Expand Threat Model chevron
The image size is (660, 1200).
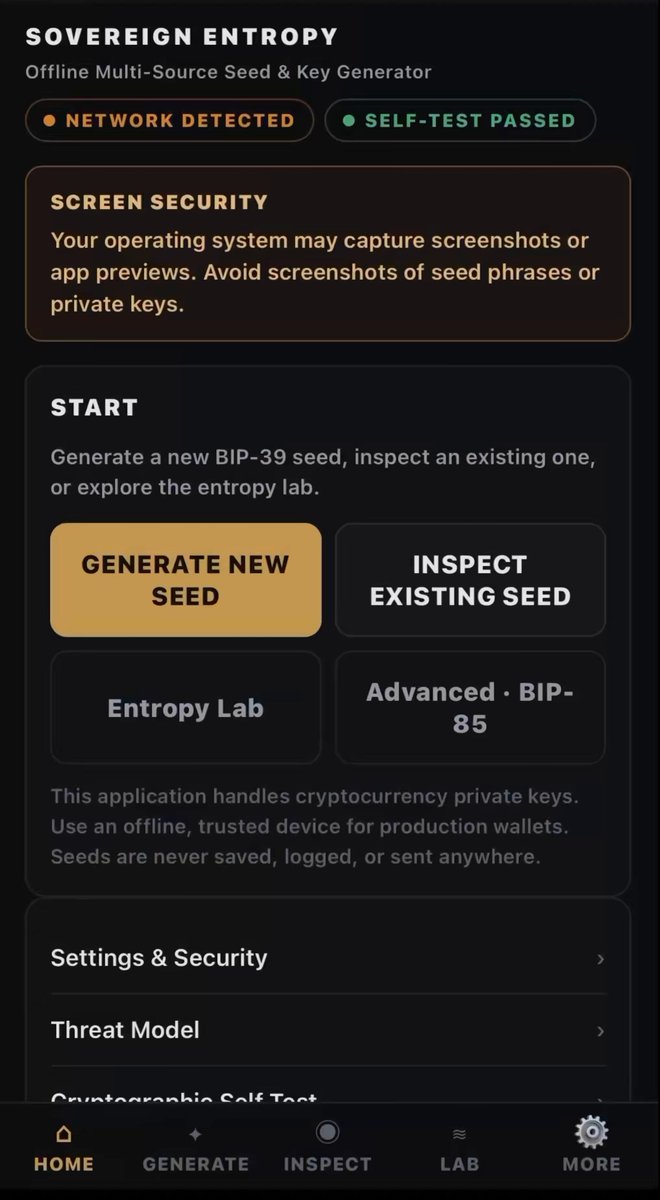(x=600, y=1030)
